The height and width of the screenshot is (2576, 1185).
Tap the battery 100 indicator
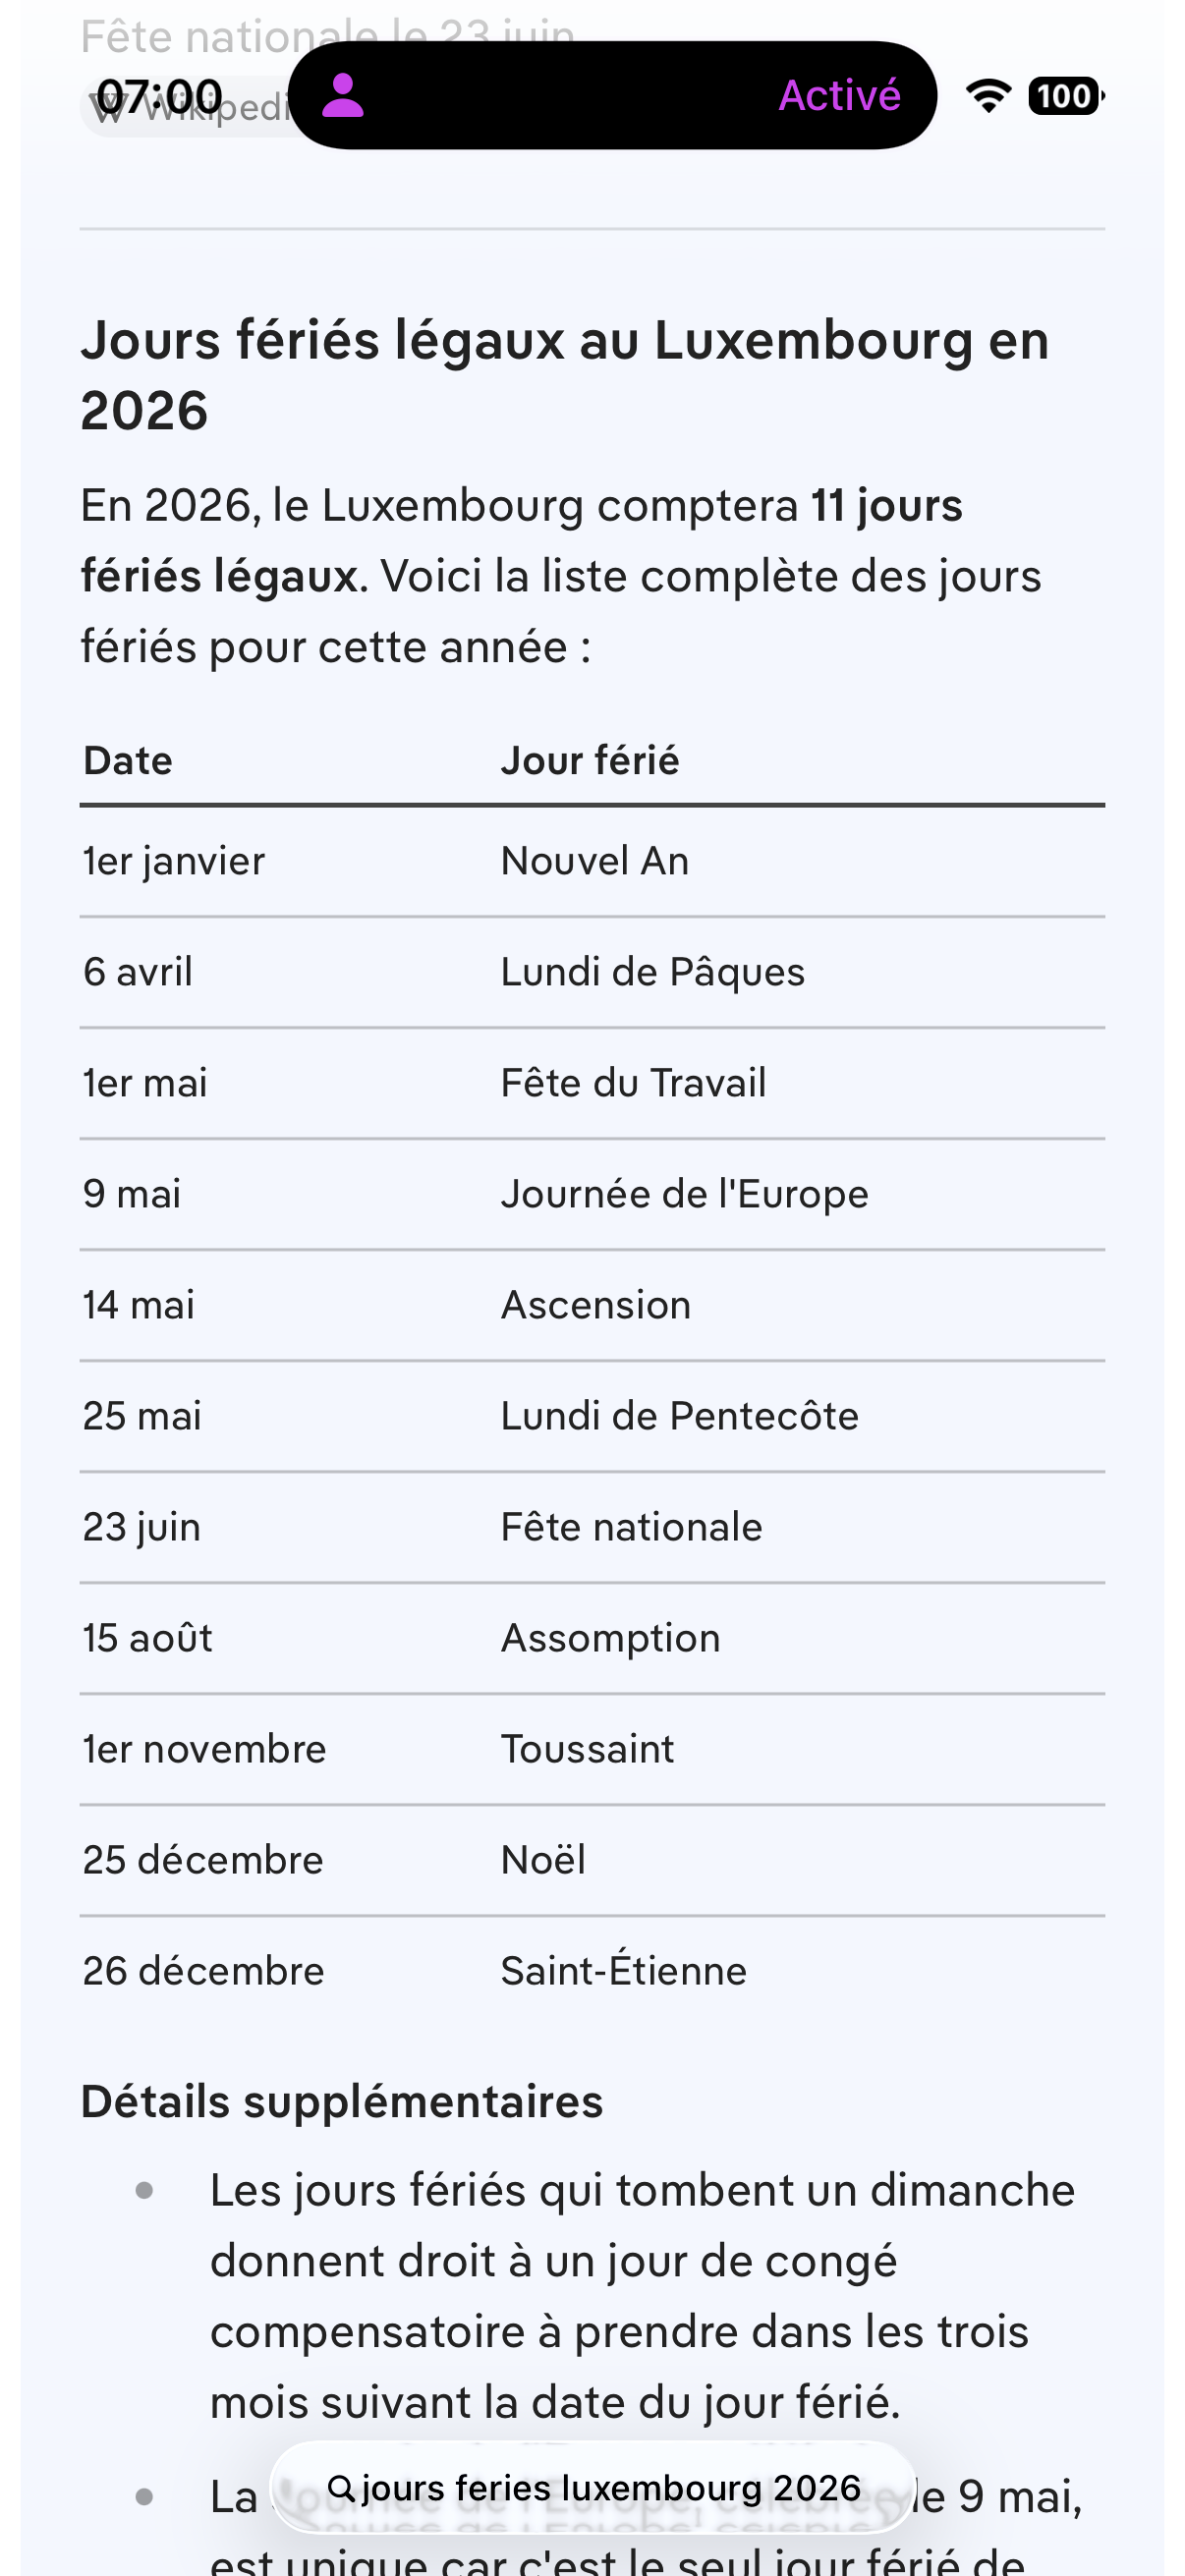[1066, 96]
